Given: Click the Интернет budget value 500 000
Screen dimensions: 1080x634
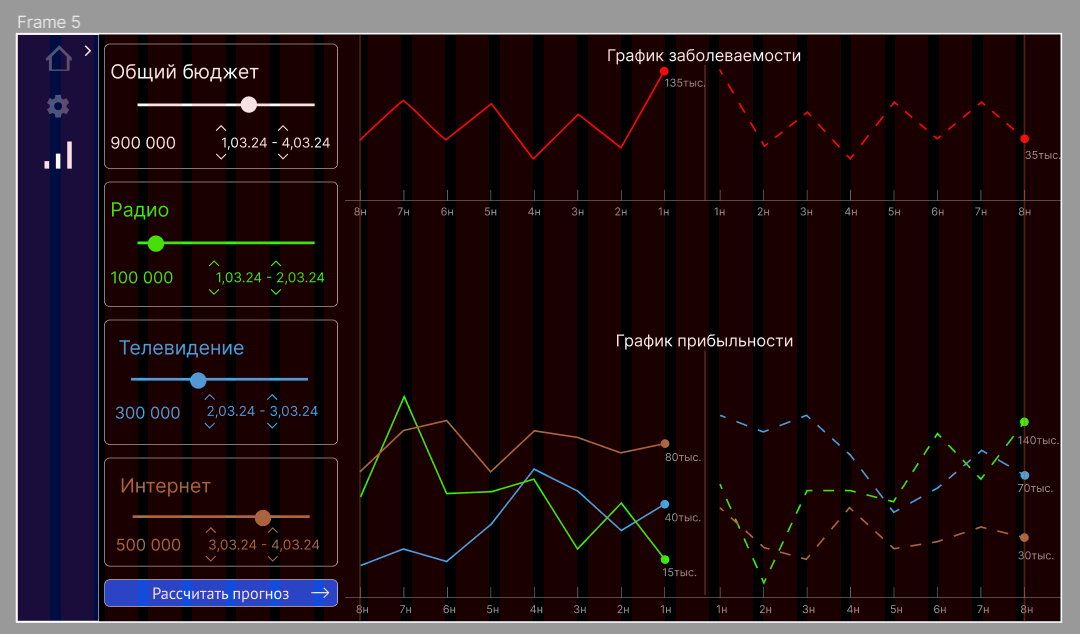Looking at the screenshot, I should pos(149,545).
